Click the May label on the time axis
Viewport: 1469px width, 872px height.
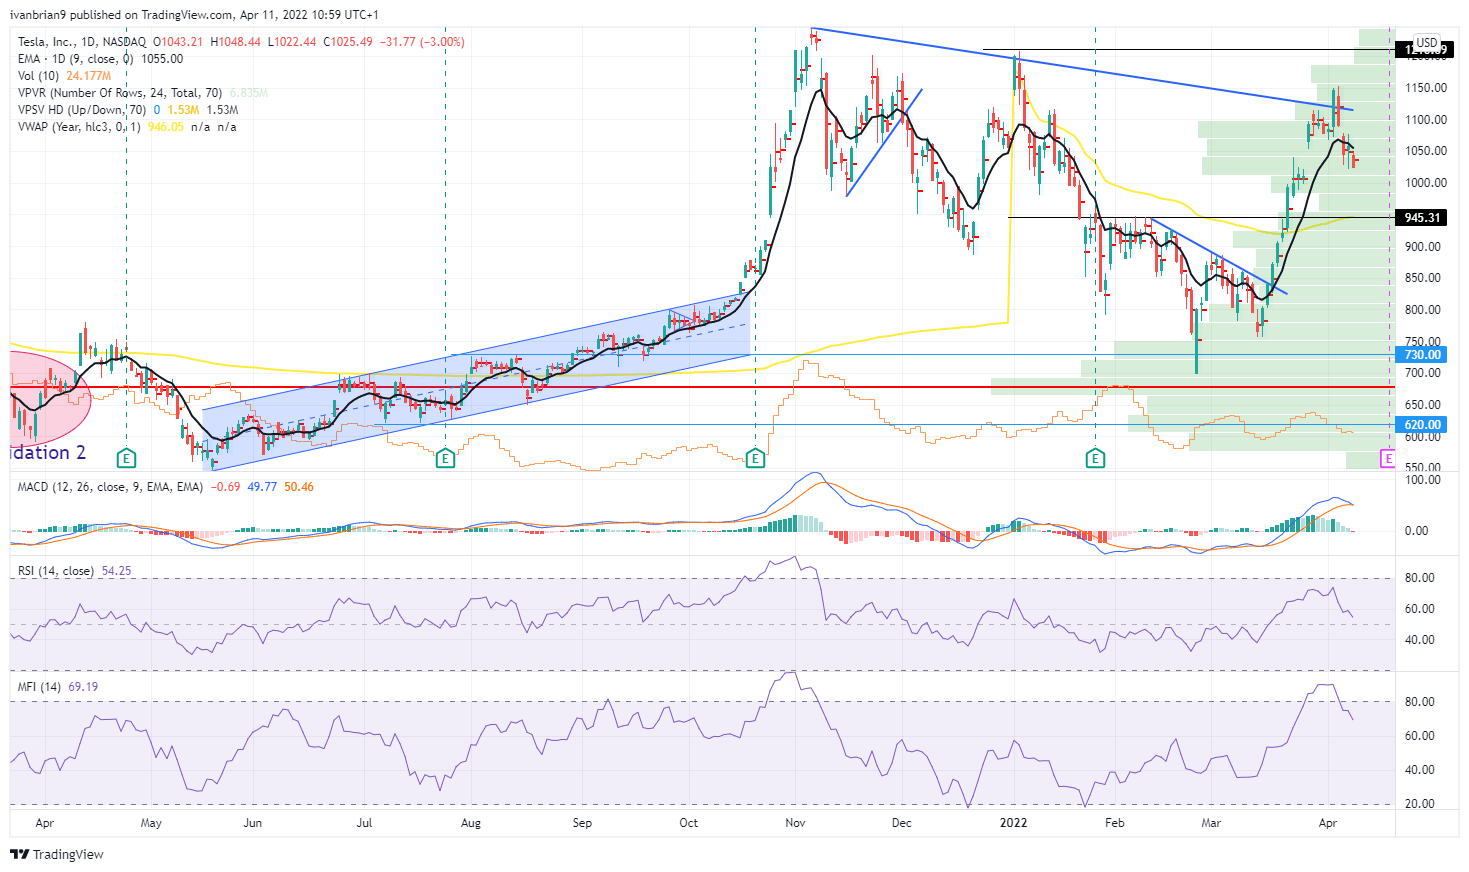click(x=151, y=824)
